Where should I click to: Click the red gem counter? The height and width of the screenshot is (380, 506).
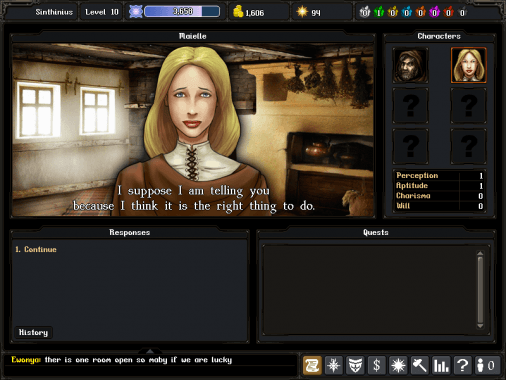[x=449, y=12]
